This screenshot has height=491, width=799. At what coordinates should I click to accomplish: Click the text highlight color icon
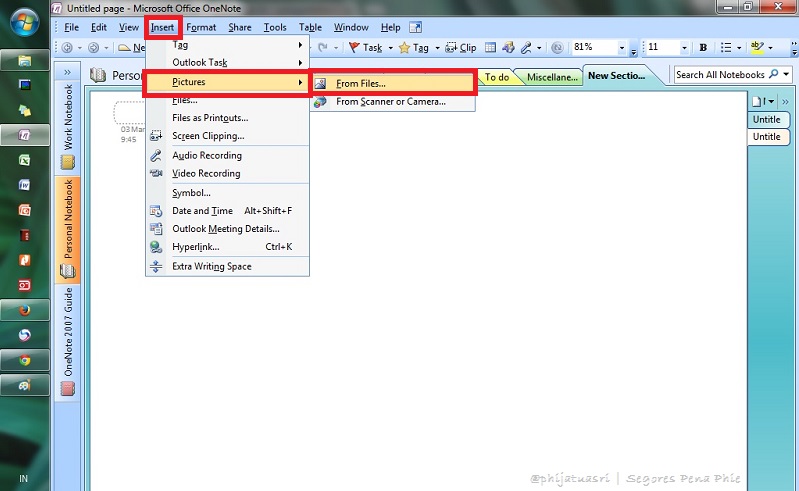coord(757,47)
